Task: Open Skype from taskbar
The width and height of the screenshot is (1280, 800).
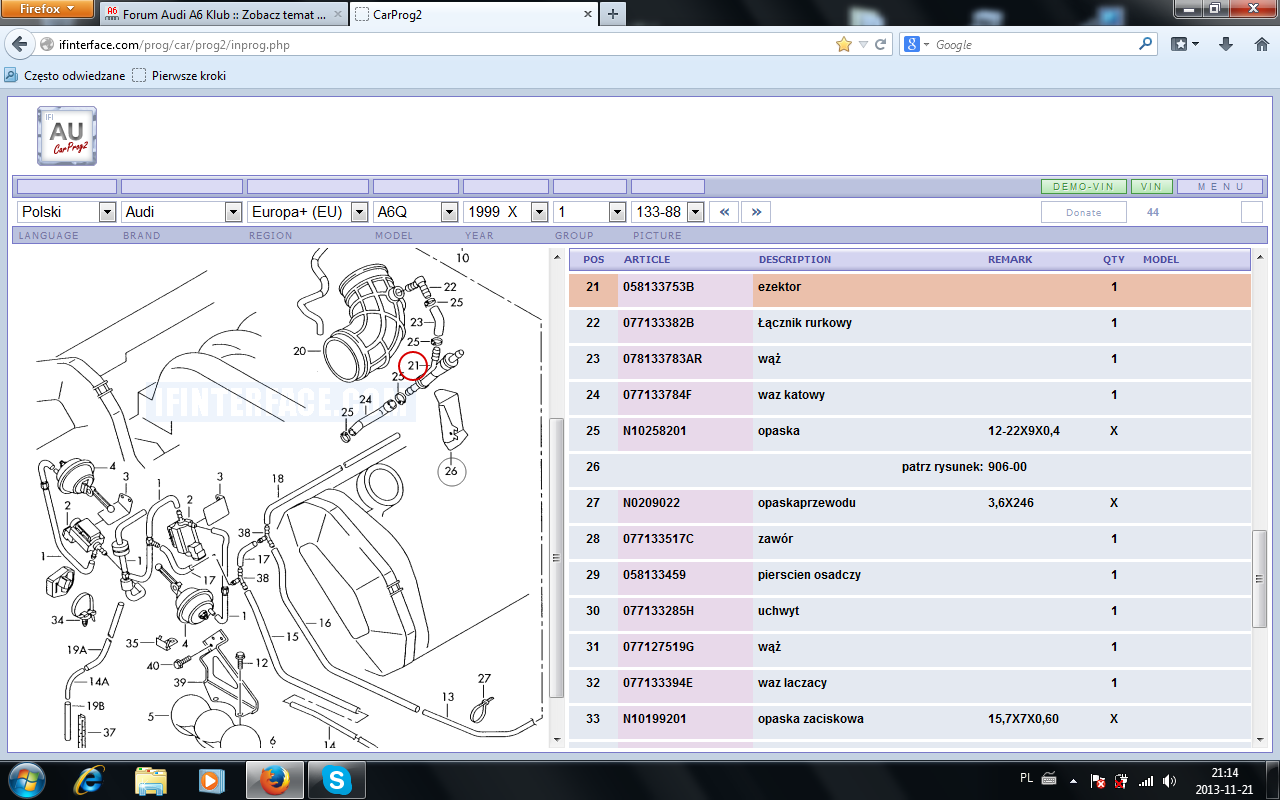Action: point(336,780)
